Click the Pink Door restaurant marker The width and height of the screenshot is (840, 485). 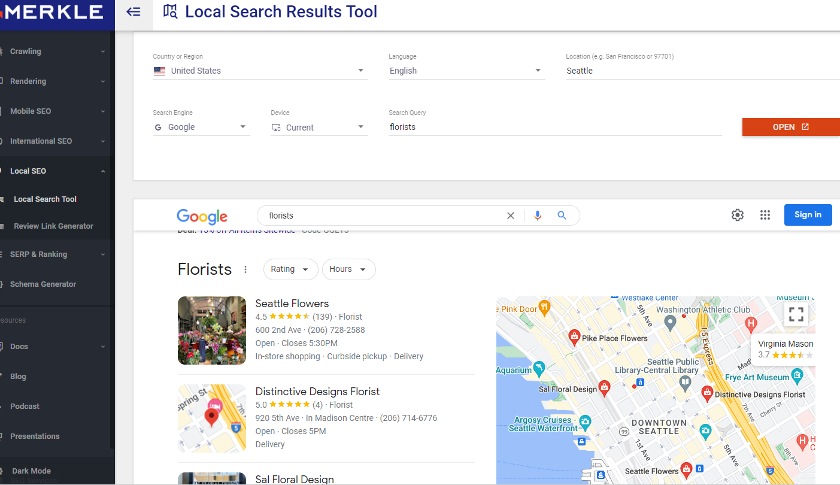point(544,307)
